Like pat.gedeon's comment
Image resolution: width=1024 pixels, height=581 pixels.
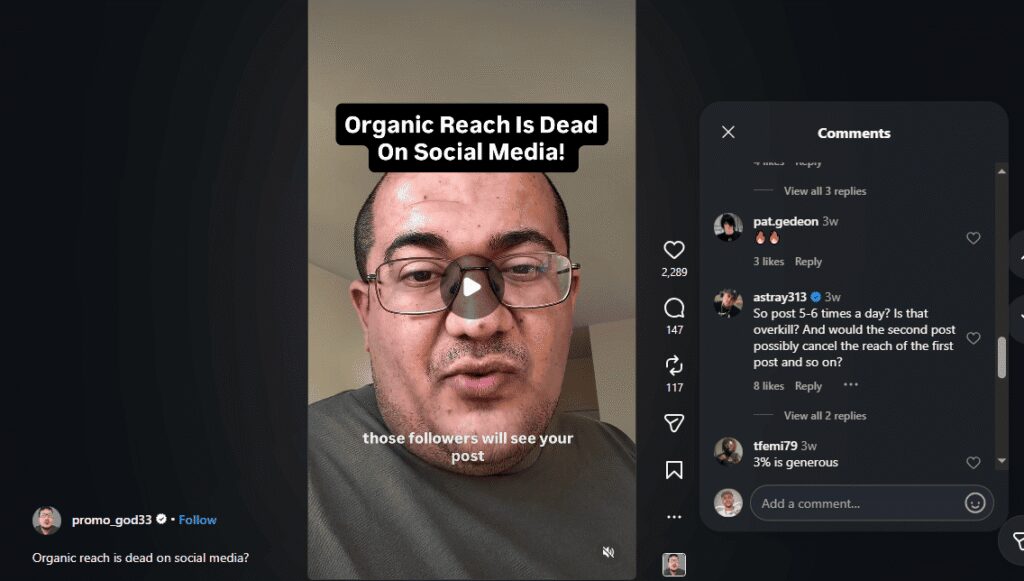[973, 238]
